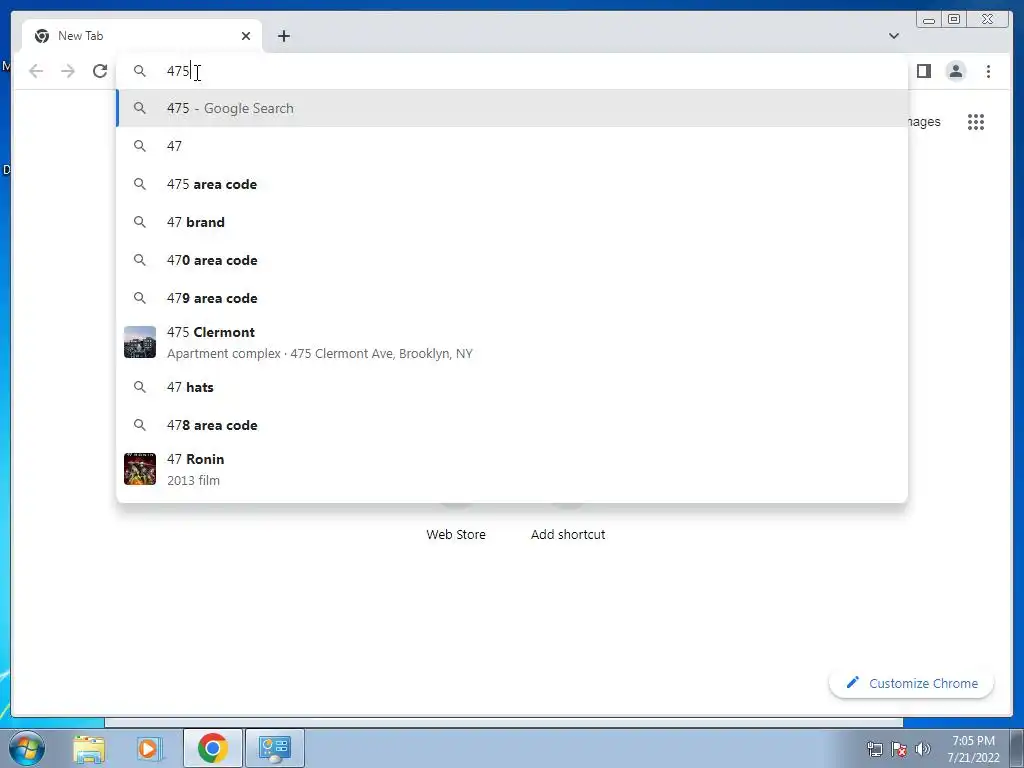This screenshot has width=1024, height=768.
Task: Click the browser forward arrow
Action: [68, 71]
